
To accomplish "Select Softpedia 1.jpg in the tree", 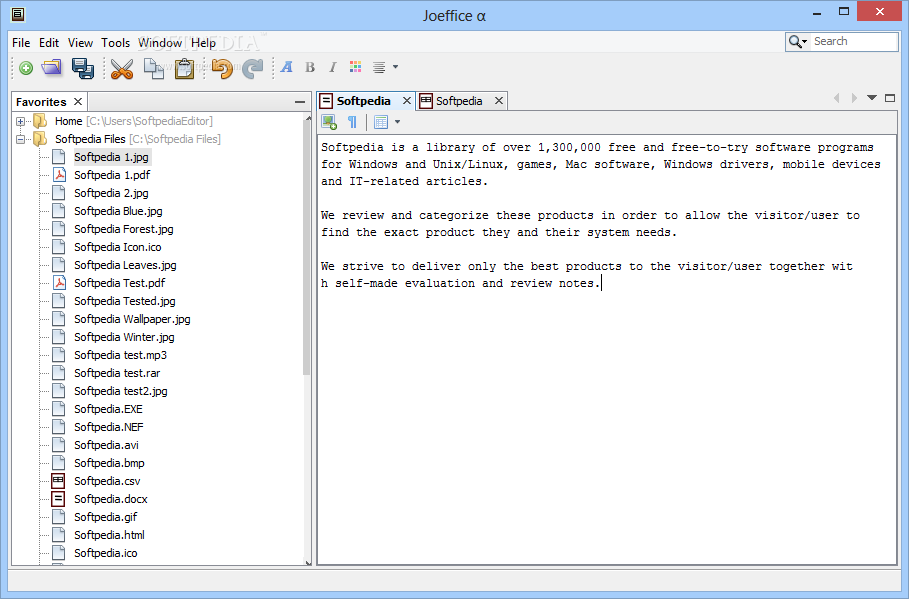I will coord(111,157).
